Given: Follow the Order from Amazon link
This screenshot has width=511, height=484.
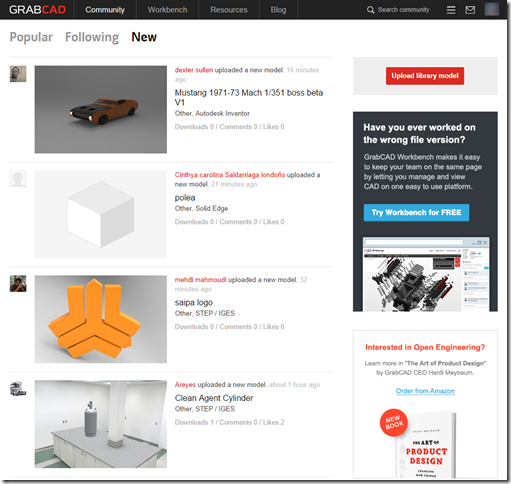Looking at the screenshot, I should pos(425,391).
